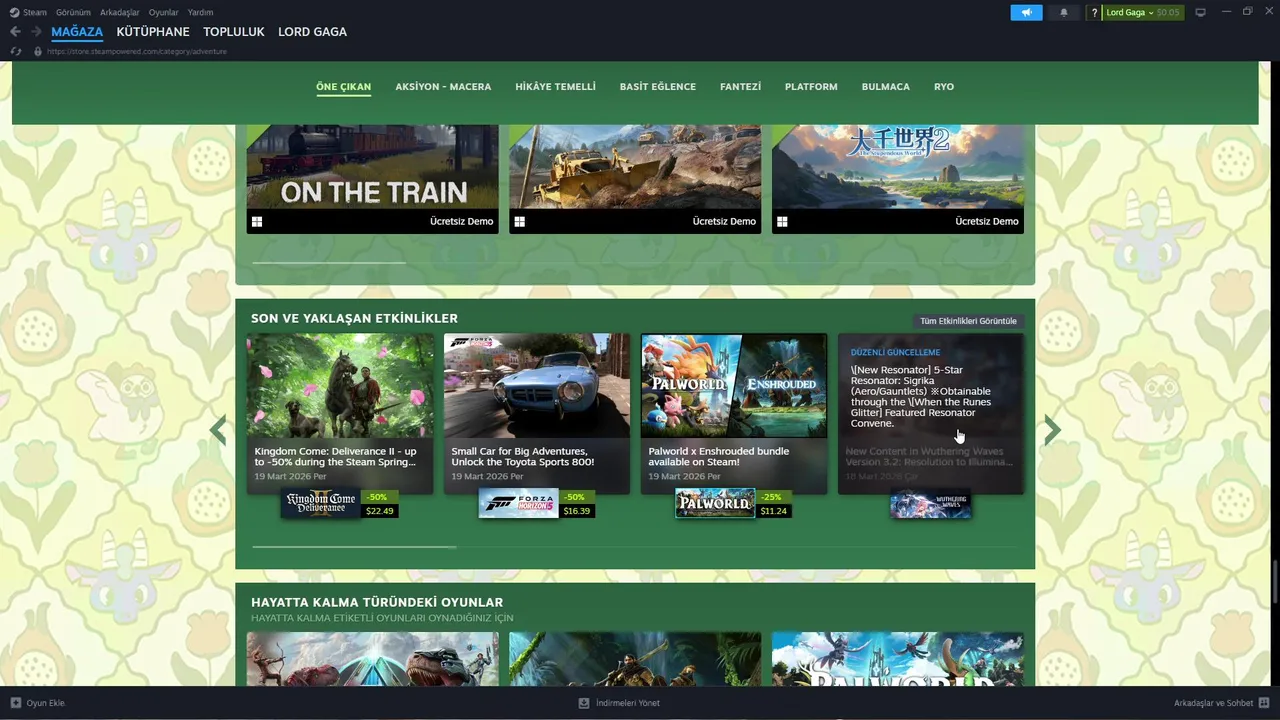Open the excavator game demo thumbnail
The height and width of the screenshot is (720, 1280).
pyautogui.click(x=635, y=167)
